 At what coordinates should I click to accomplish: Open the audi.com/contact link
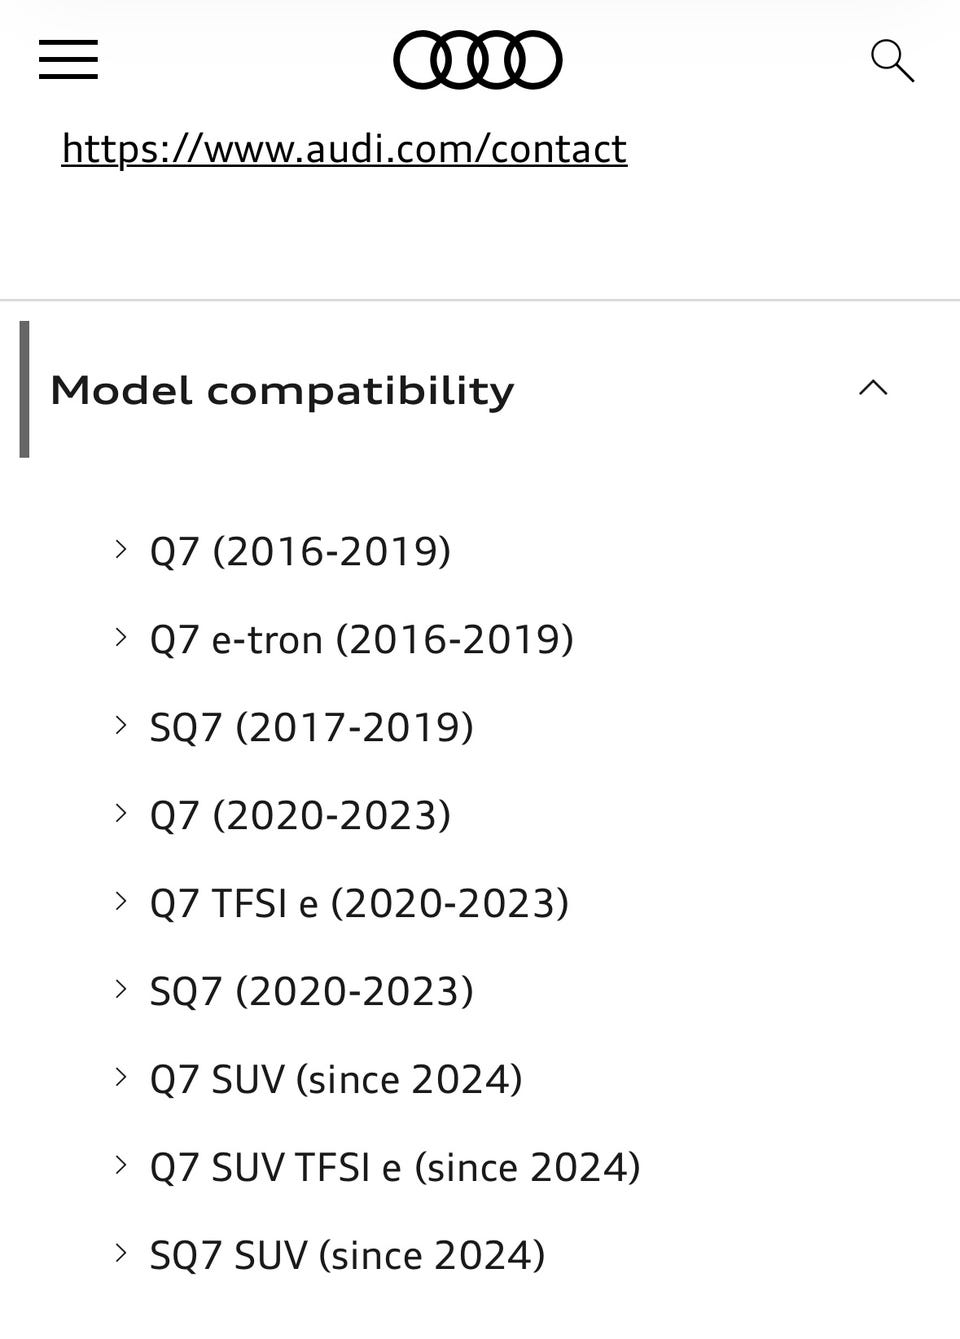pyautogui.click(x=344, y=149)
